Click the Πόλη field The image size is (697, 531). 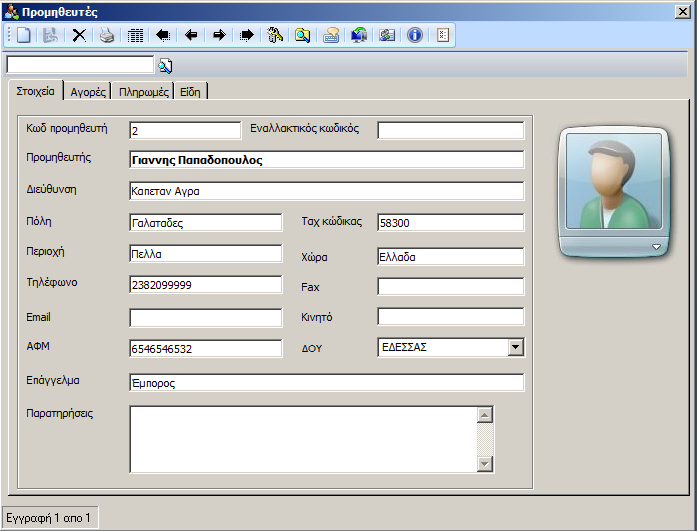point(205,223)
